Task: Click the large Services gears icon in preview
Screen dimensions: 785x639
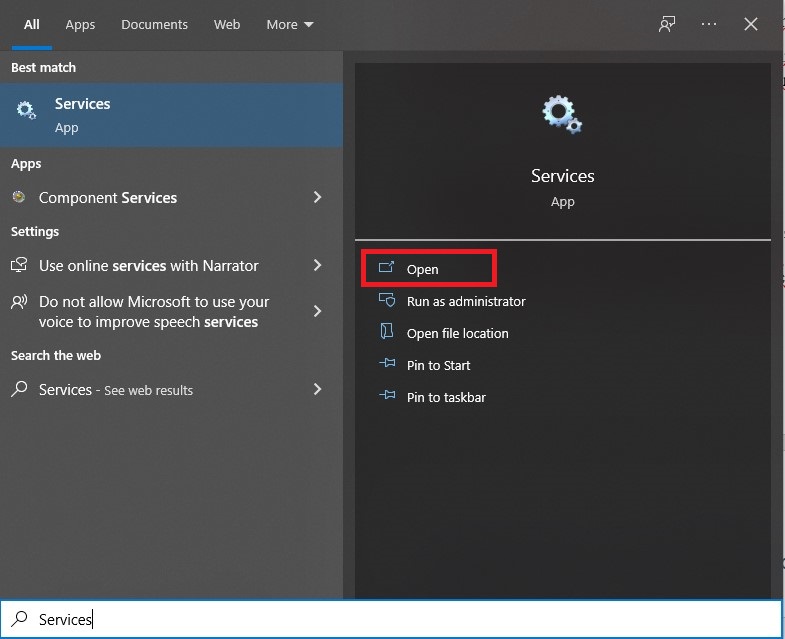Action: click(x=562, y=114)
